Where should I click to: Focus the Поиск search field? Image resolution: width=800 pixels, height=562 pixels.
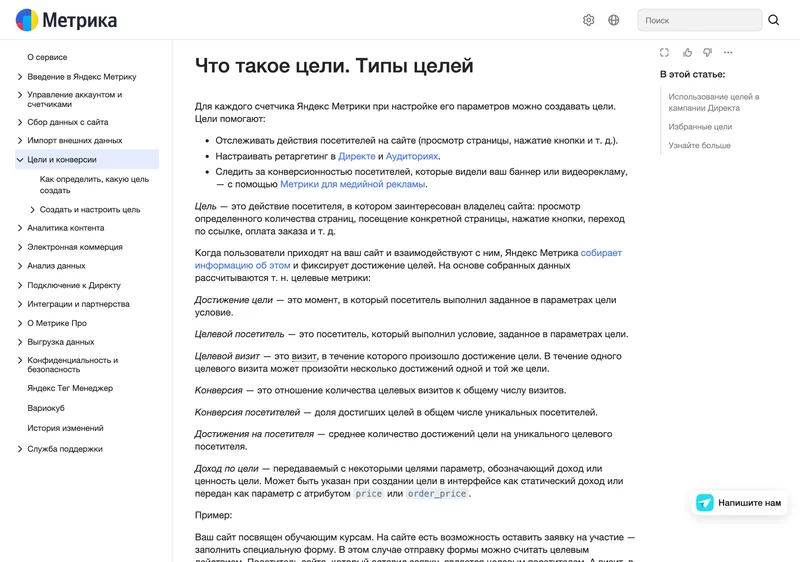(699, 20)
